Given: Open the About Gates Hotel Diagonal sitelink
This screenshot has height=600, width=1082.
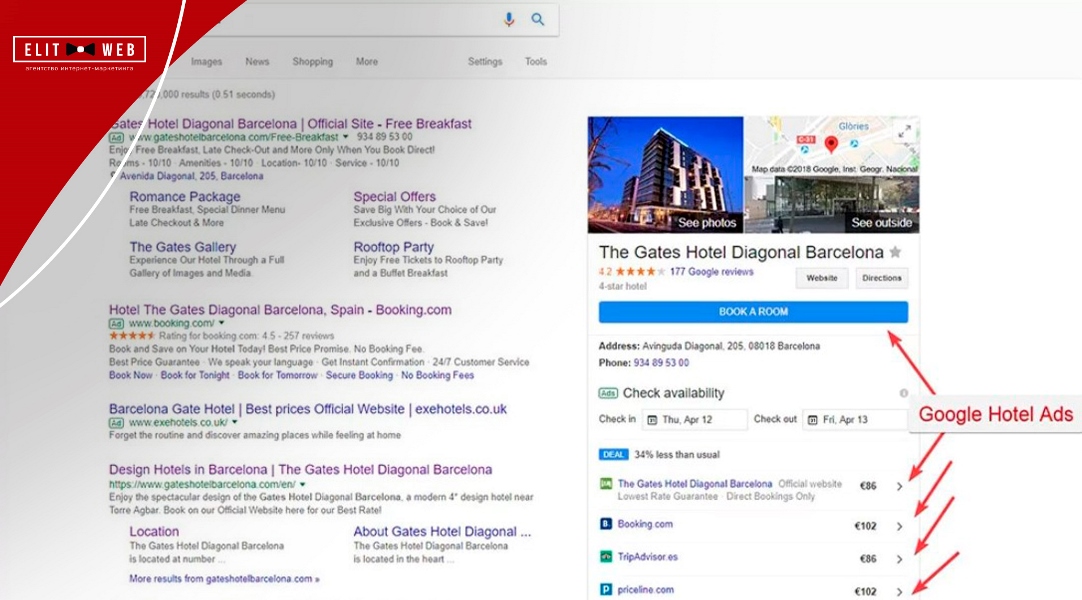Looking at the screenshot, I should tap(442, 532).
